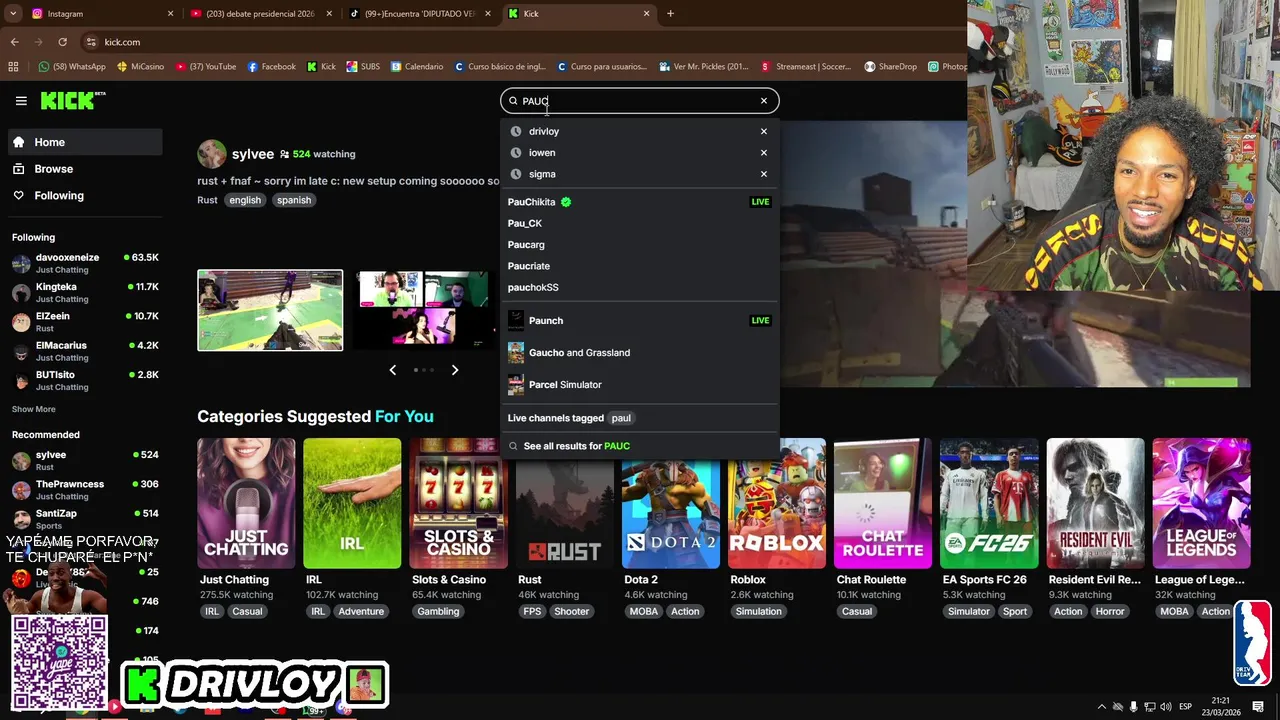1280x720 pixels.
Task: Open ElMacarius followed channel
Action: [x=85, y=351]
